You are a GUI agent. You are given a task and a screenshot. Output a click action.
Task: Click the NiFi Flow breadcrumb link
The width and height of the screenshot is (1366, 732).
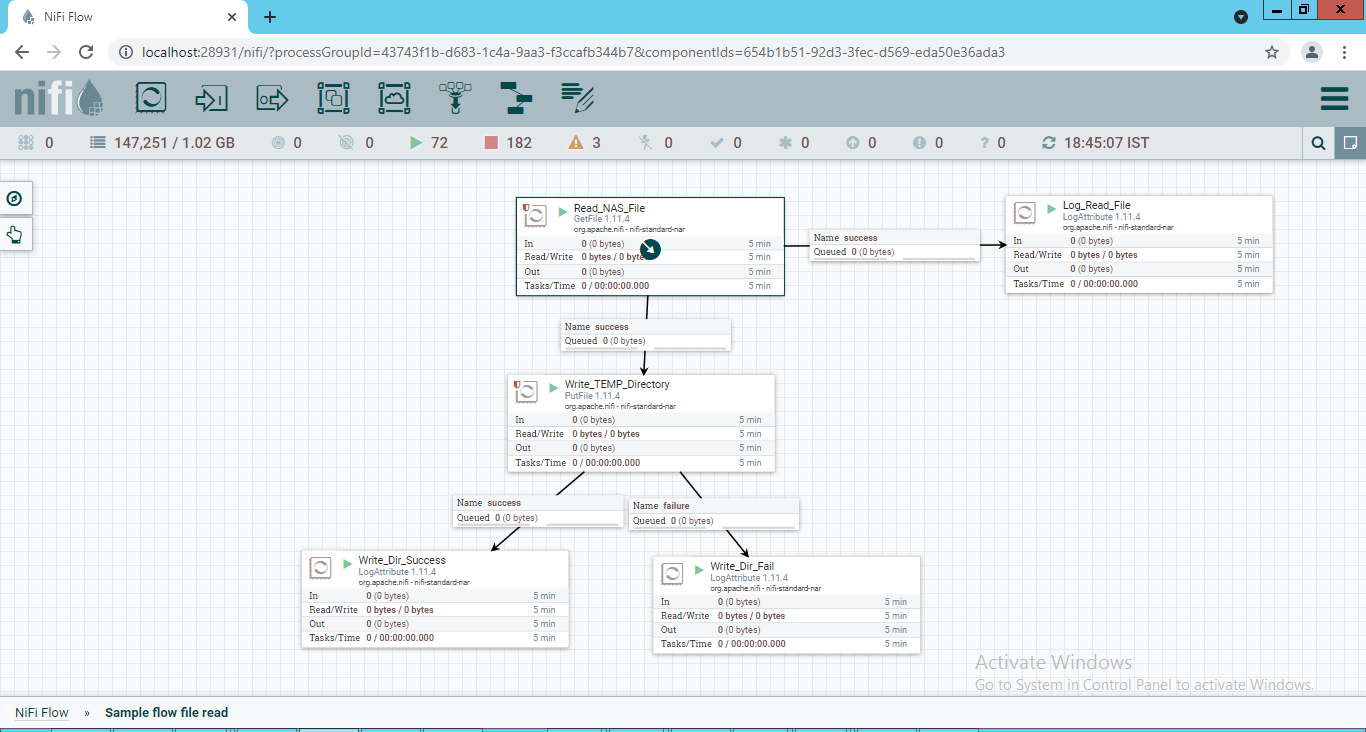pyautogui.click(x=41, y=713)
